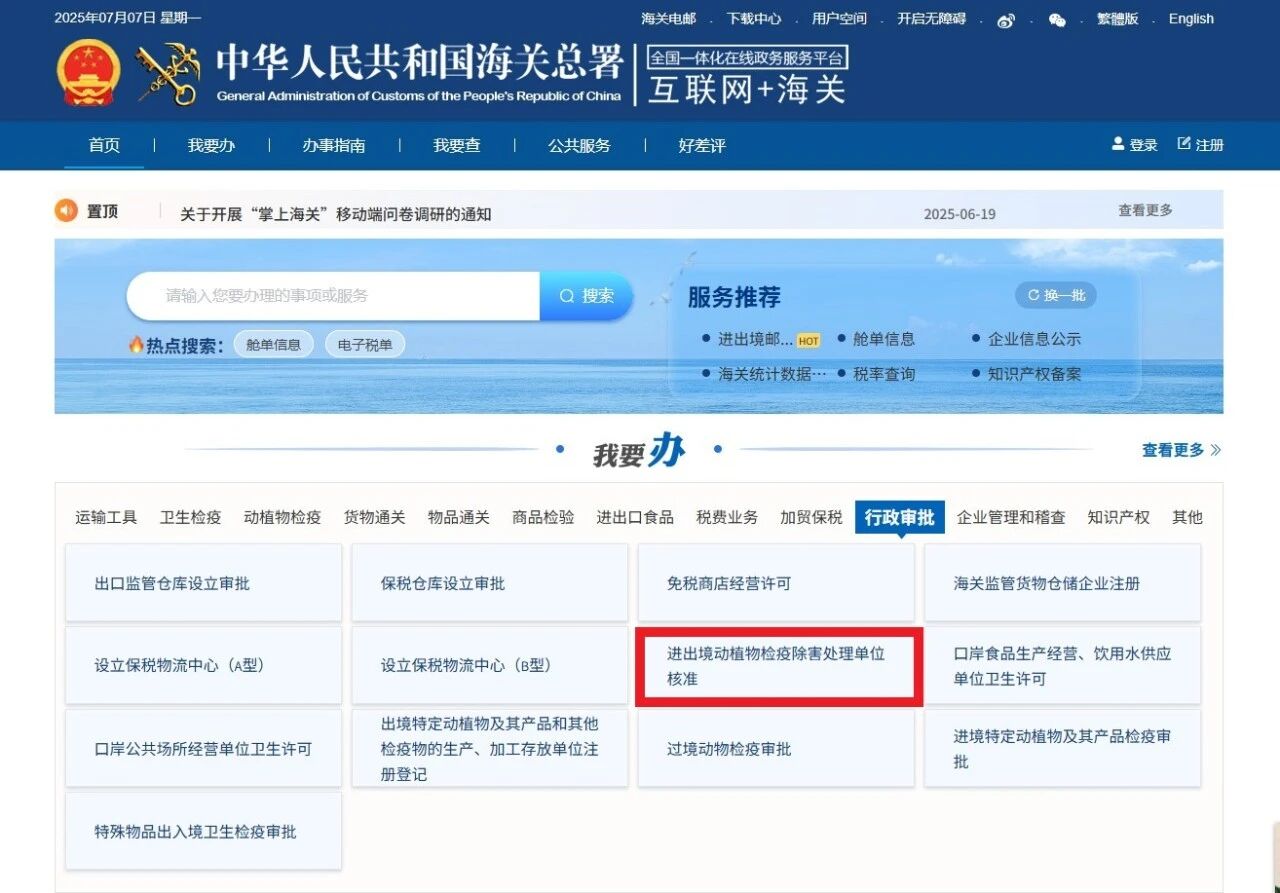1280x893 pixels.
Task: Click the customs key emblem logo
Action: [x=168, y=73]
